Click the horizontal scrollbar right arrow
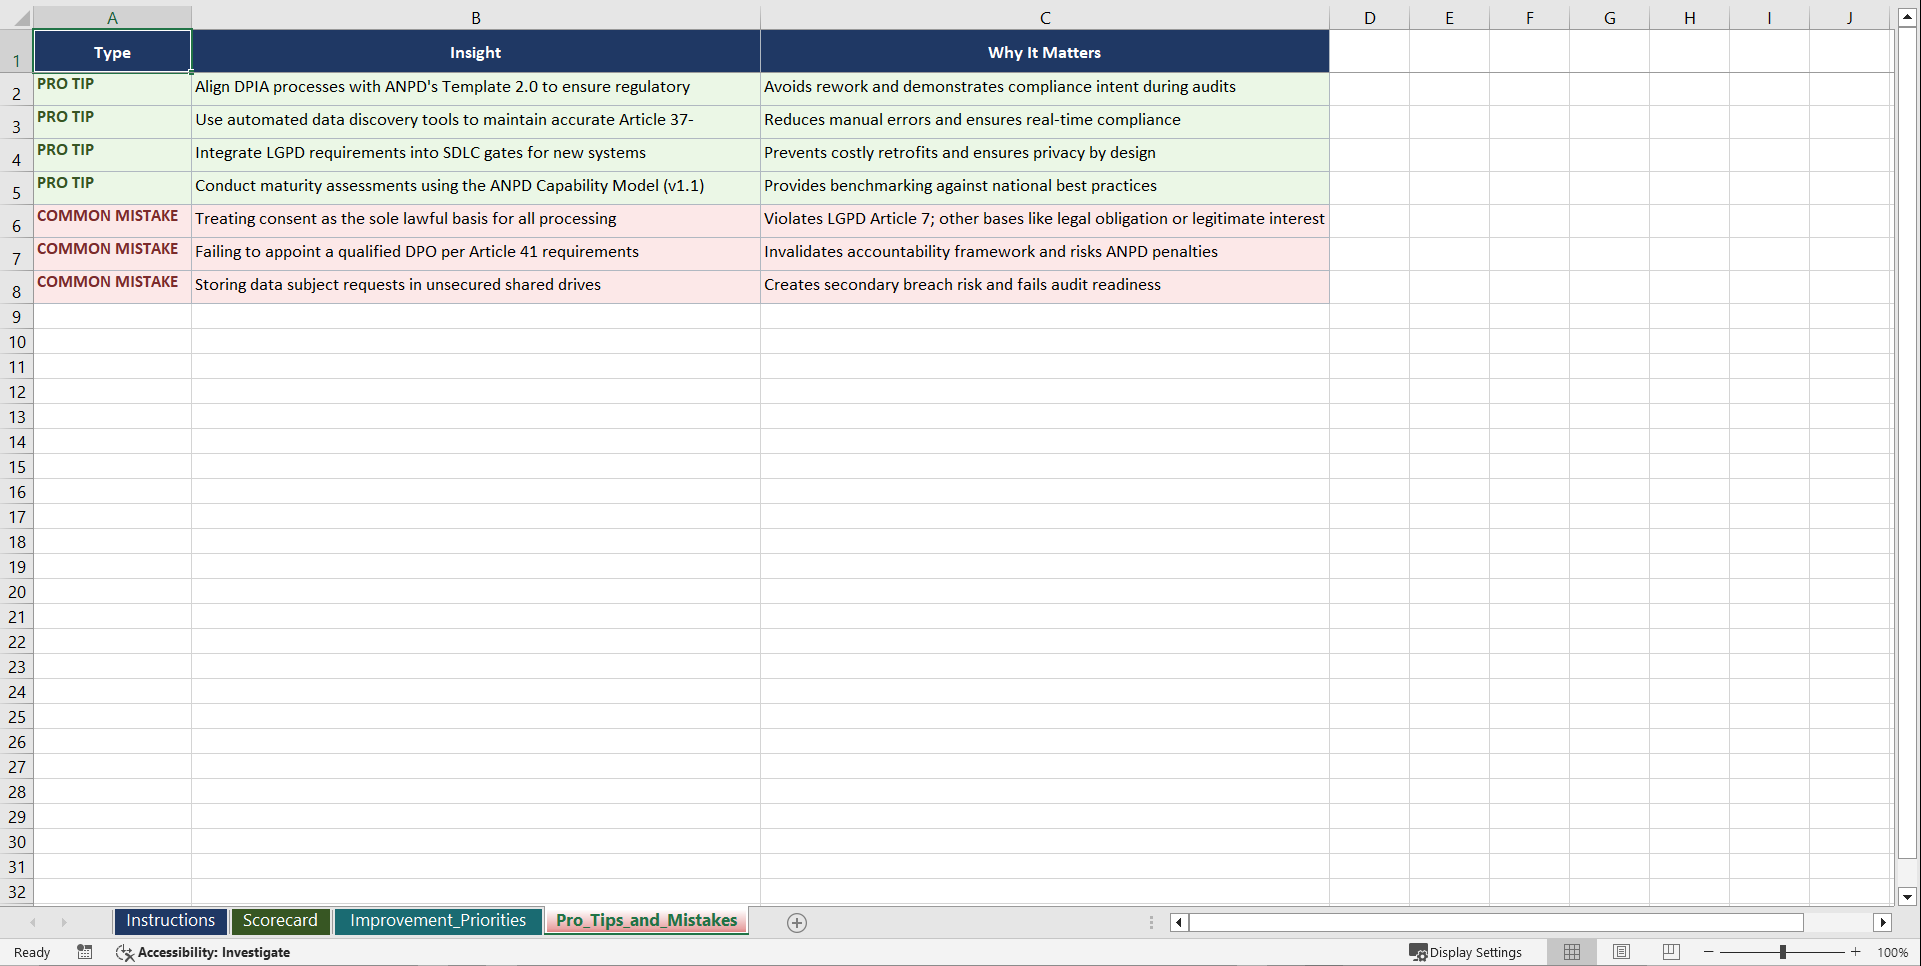Viewport: 1921px width, 966px height. click(x=1884, y=922)
